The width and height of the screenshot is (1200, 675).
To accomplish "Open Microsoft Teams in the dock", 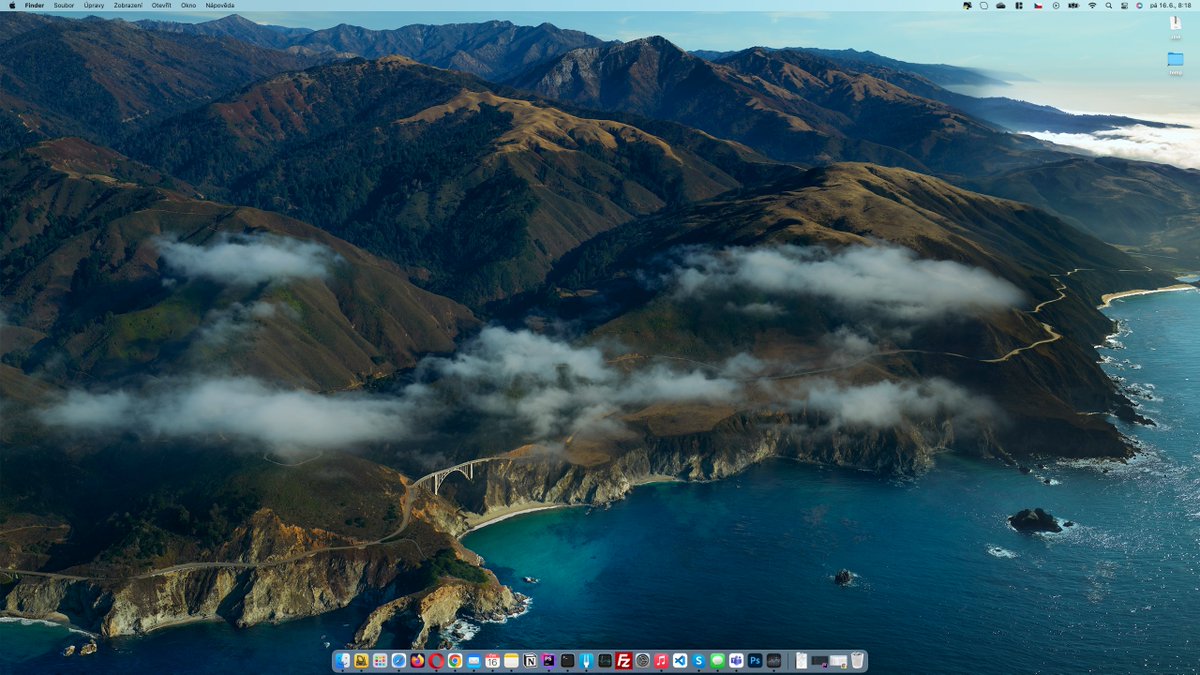I will click(x=736, y=661).
